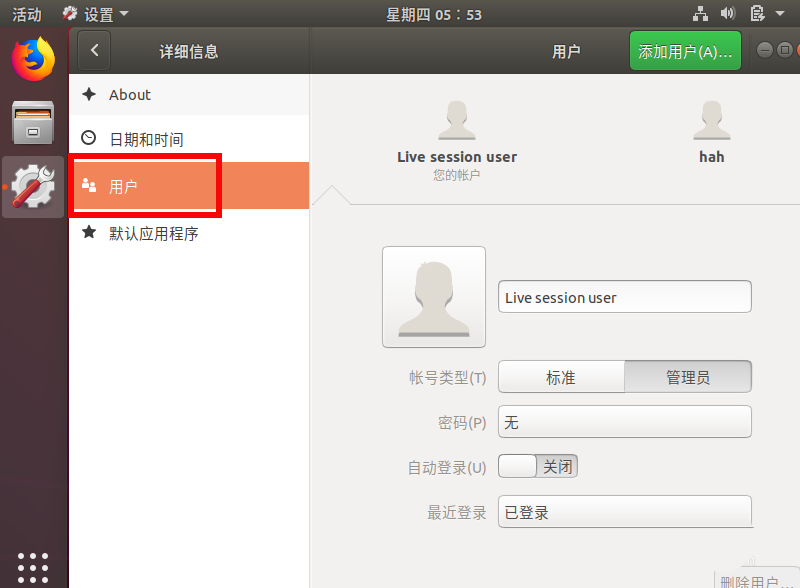800x588 pixels.
Task: Click the Live session user name field
Action: (x=624, y=297)
